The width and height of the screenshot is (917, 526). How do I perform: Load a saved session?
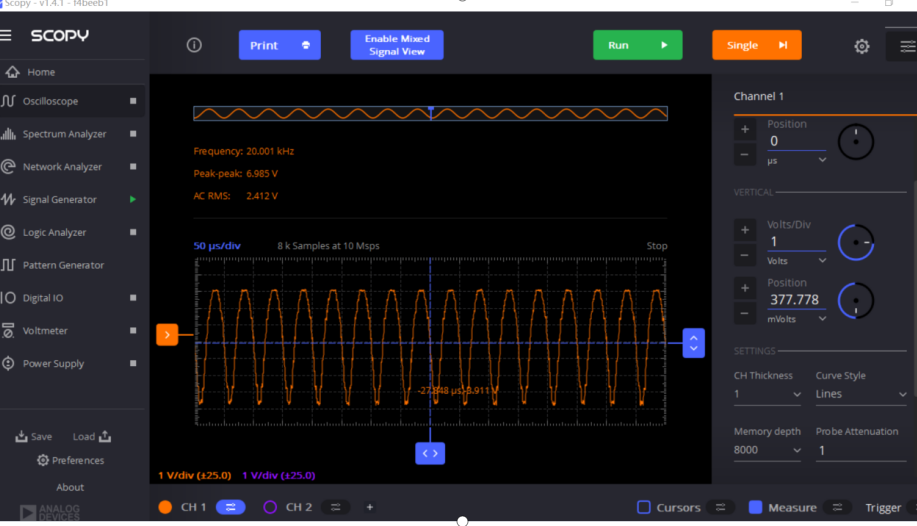pyautogui.click(x=92, y=436)
